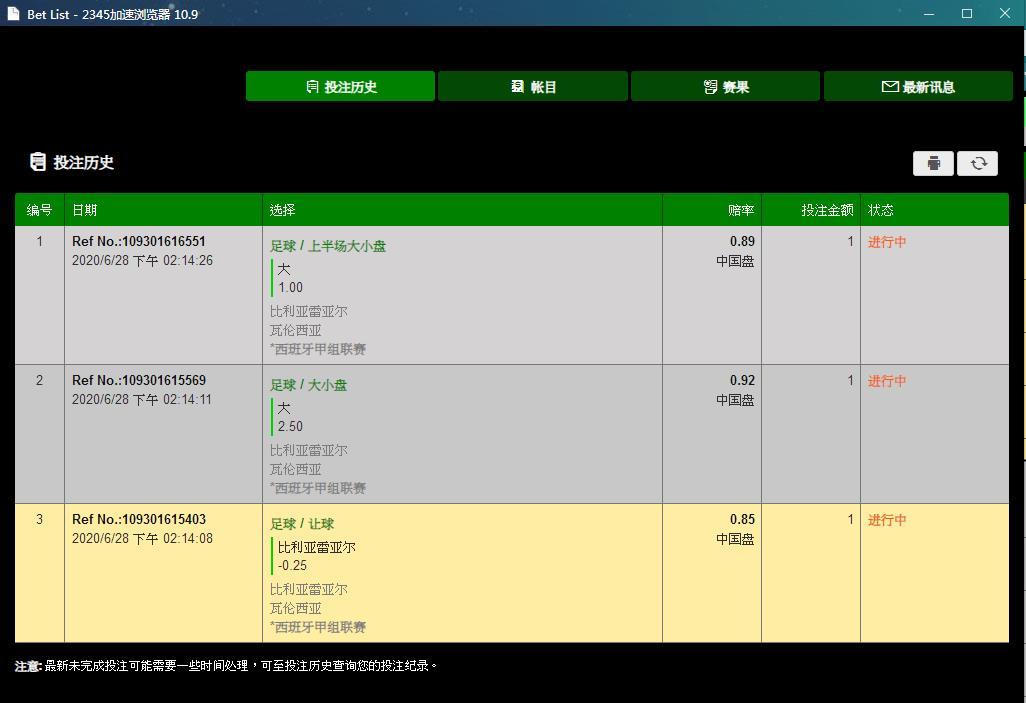Click handicap value 1.00
This screenshot has height=703, width=1026.
coord(290,287)
